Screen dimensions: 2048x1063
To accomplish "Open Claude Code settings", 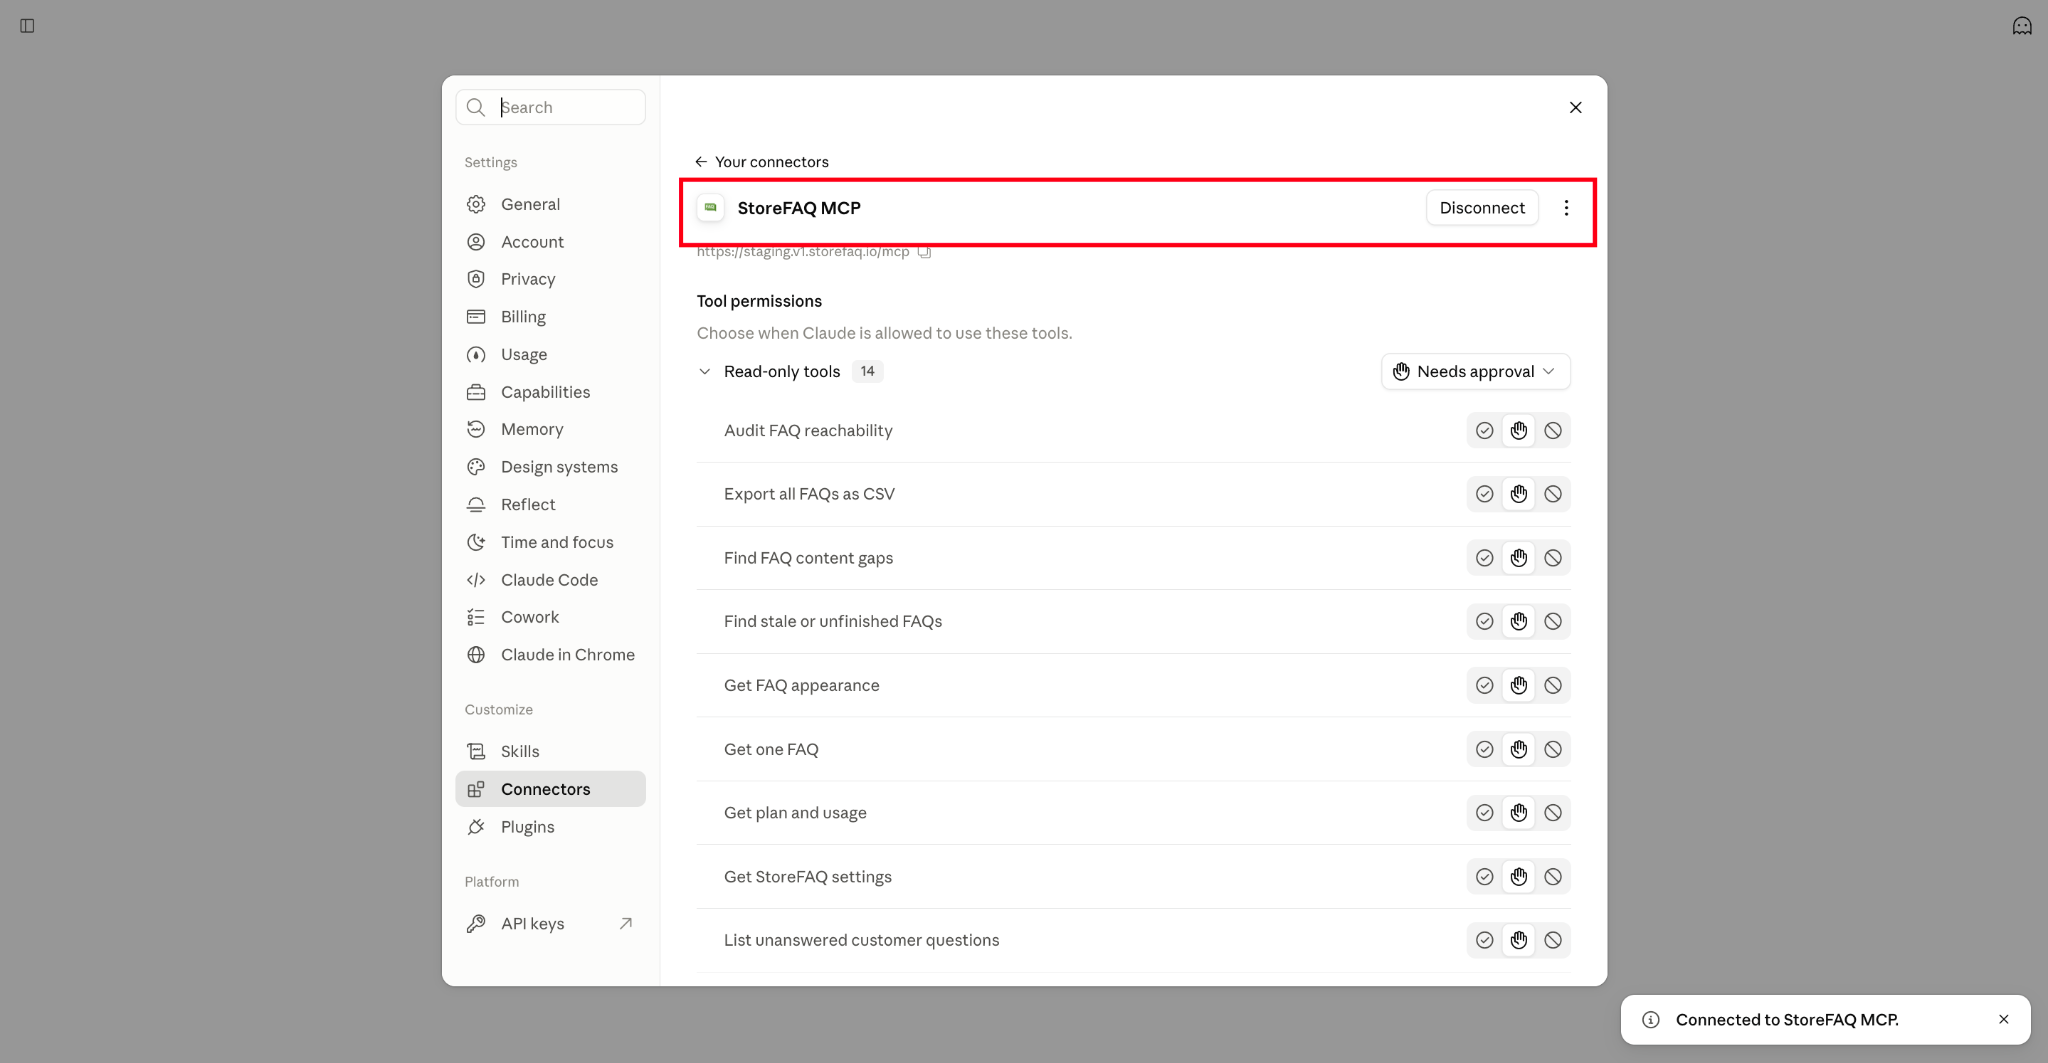I will point(550,580).
